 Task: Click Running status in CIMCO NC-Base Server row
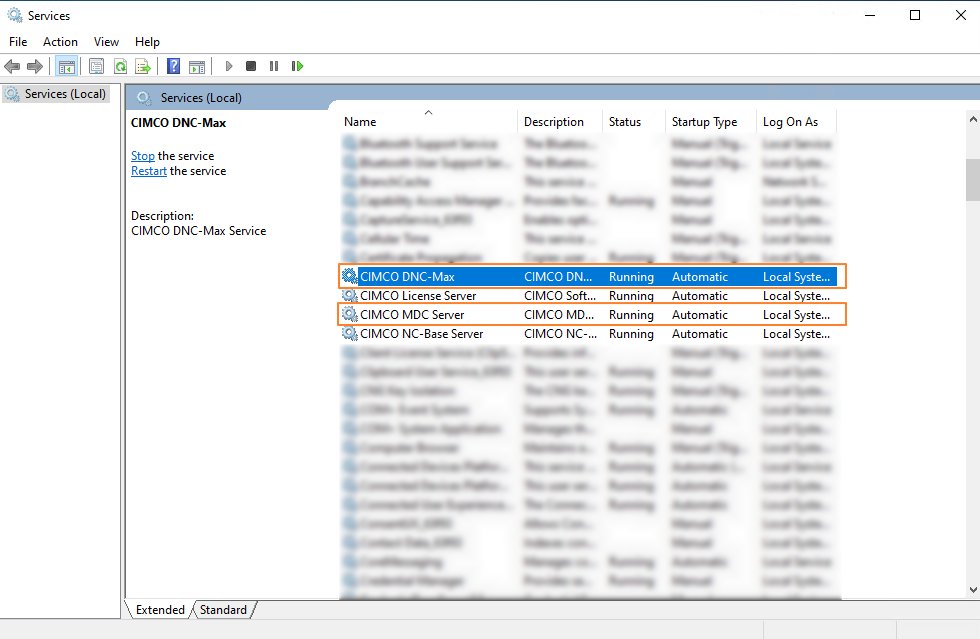coord(631,334)
